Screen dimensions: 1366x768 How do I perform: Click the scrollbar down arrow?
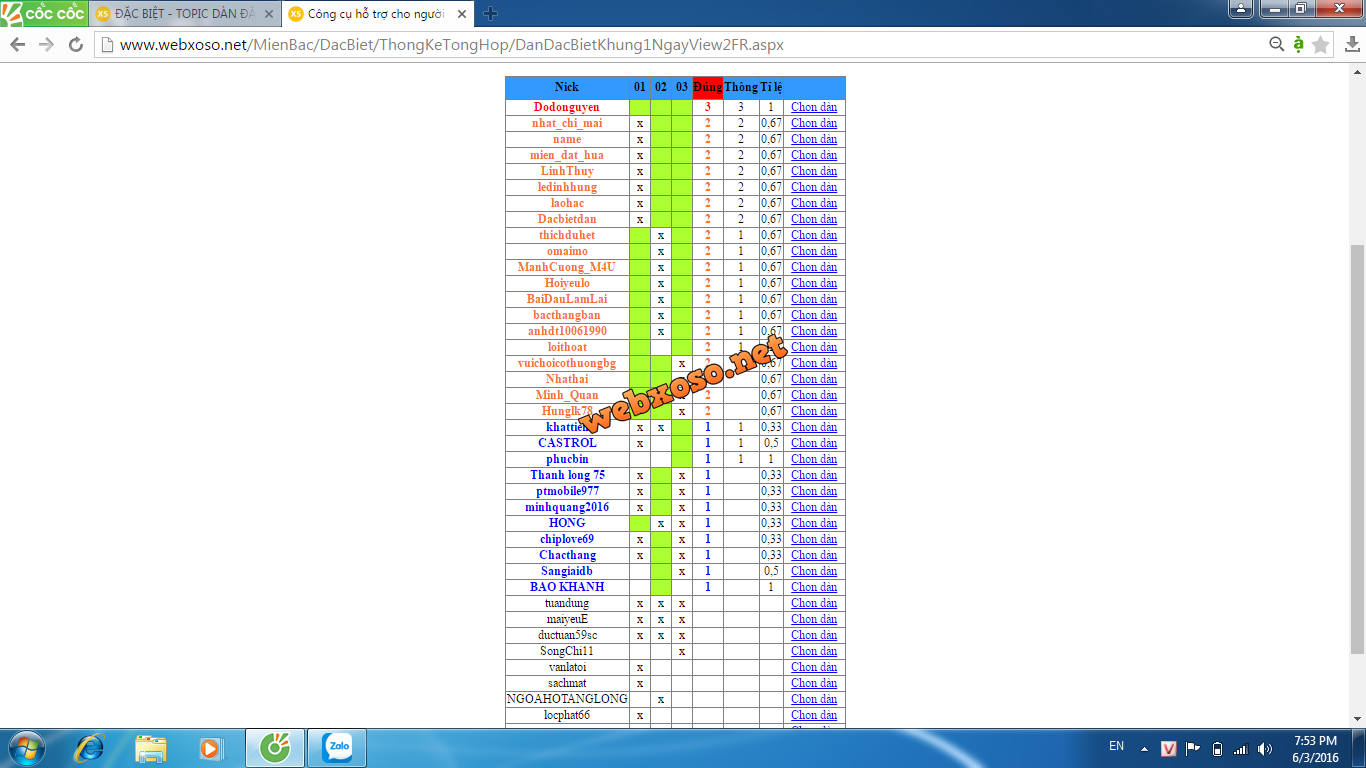[x=1357, y=719]
